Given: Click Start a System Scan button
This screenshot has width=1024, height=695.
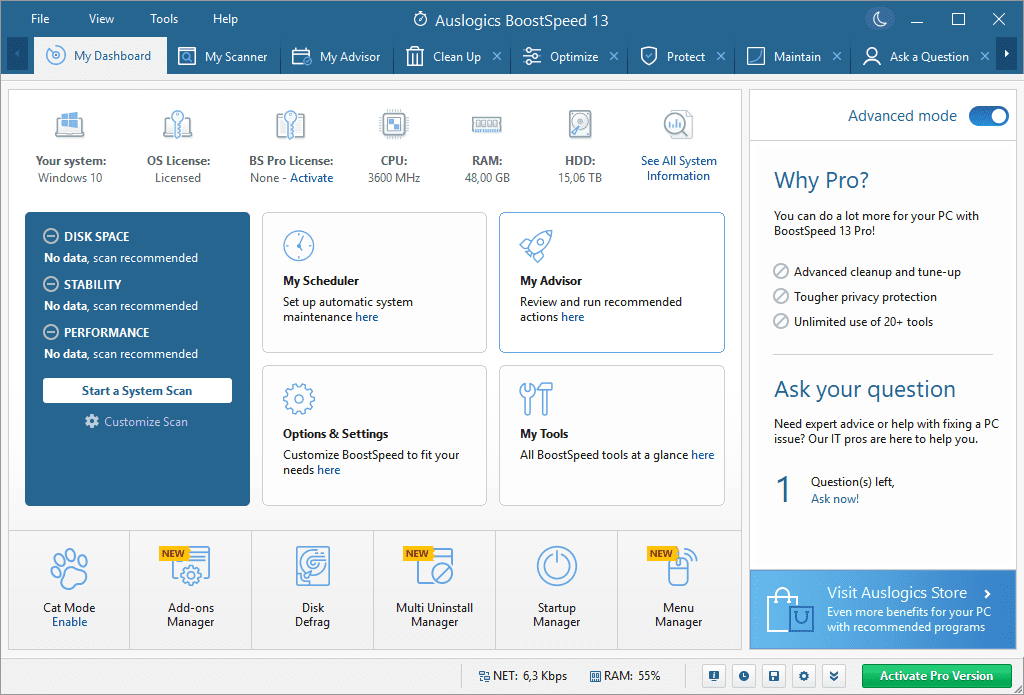Looking at the screenshot, I should (137, 391).
